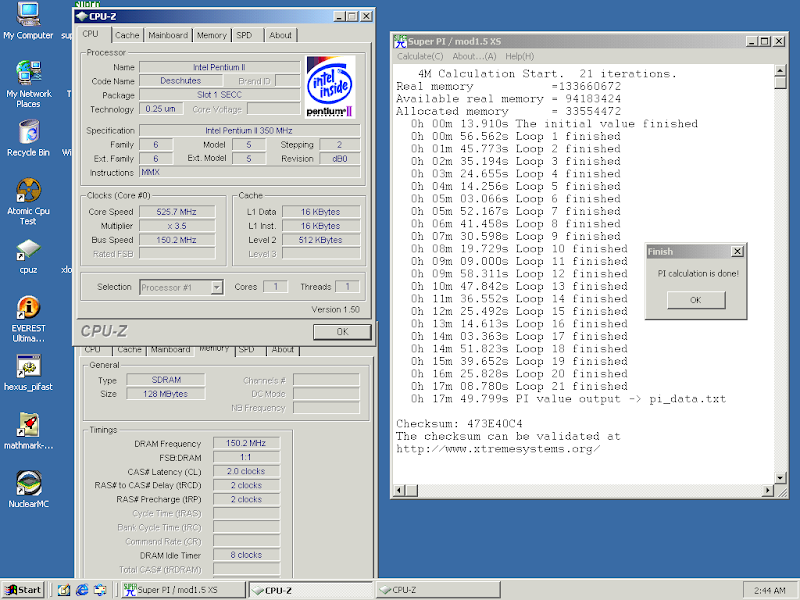Click the Bus Speed value "150.2 MHz"
800x600 pixels.
[x=177, y=240]
